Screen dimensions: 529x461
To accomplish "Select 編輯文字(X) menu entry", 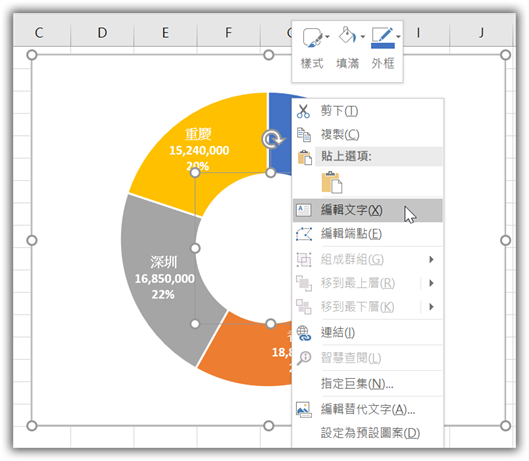I will pos(367,211).
